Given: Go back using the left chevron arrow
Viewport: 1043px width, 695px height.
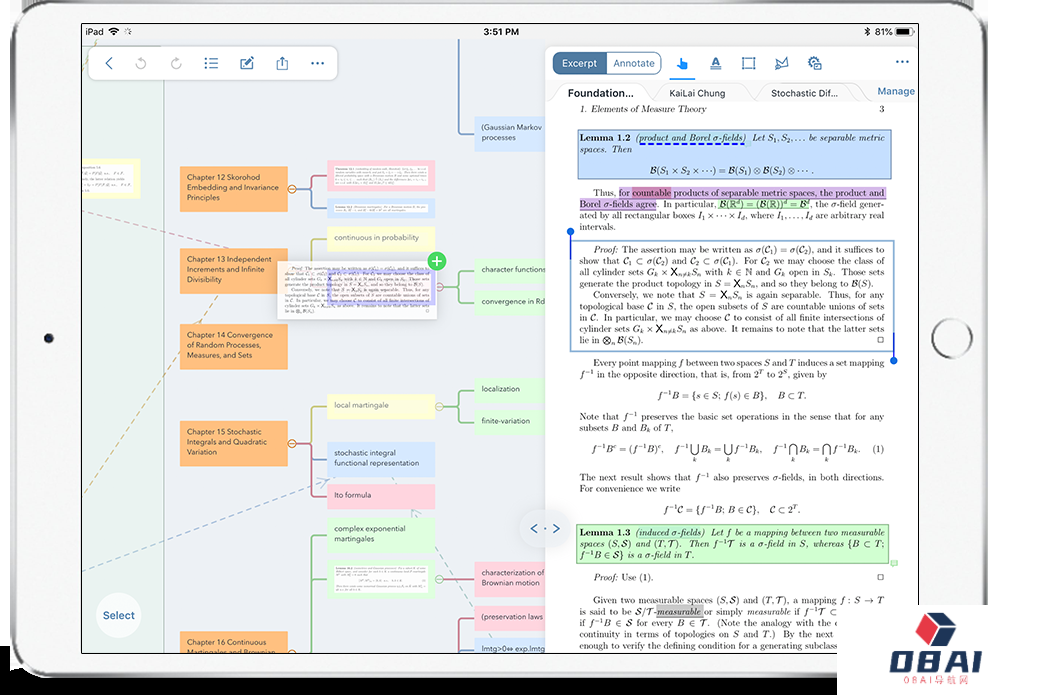Looking at the screenshot, I should point(109,63).
